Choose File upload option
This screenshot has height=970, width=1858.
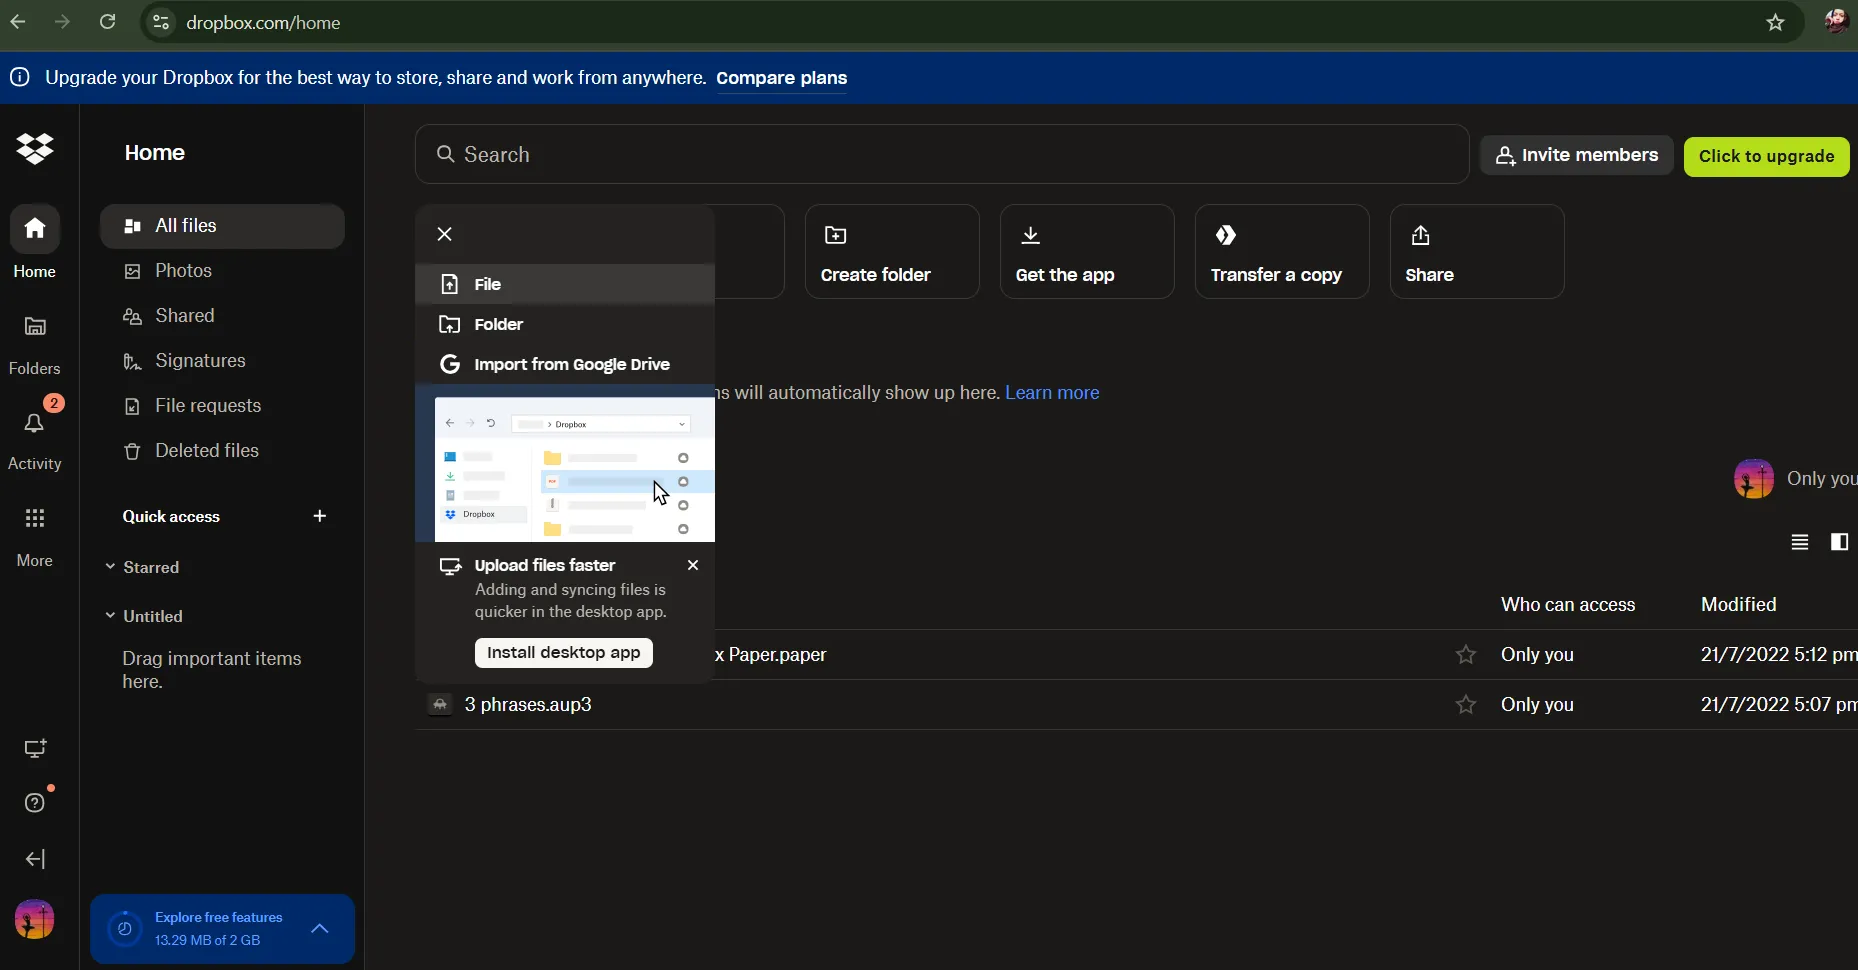point(565,284)
